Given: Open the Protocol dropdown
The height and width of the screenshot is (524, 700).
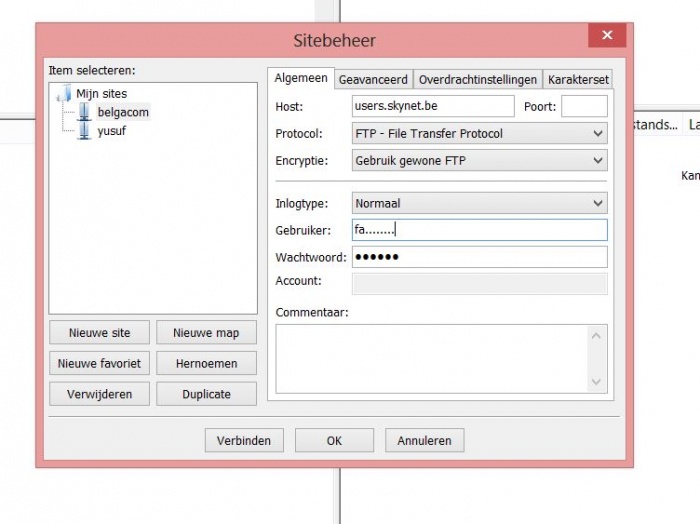Looking at the screenshot, I should click(479, 133).
